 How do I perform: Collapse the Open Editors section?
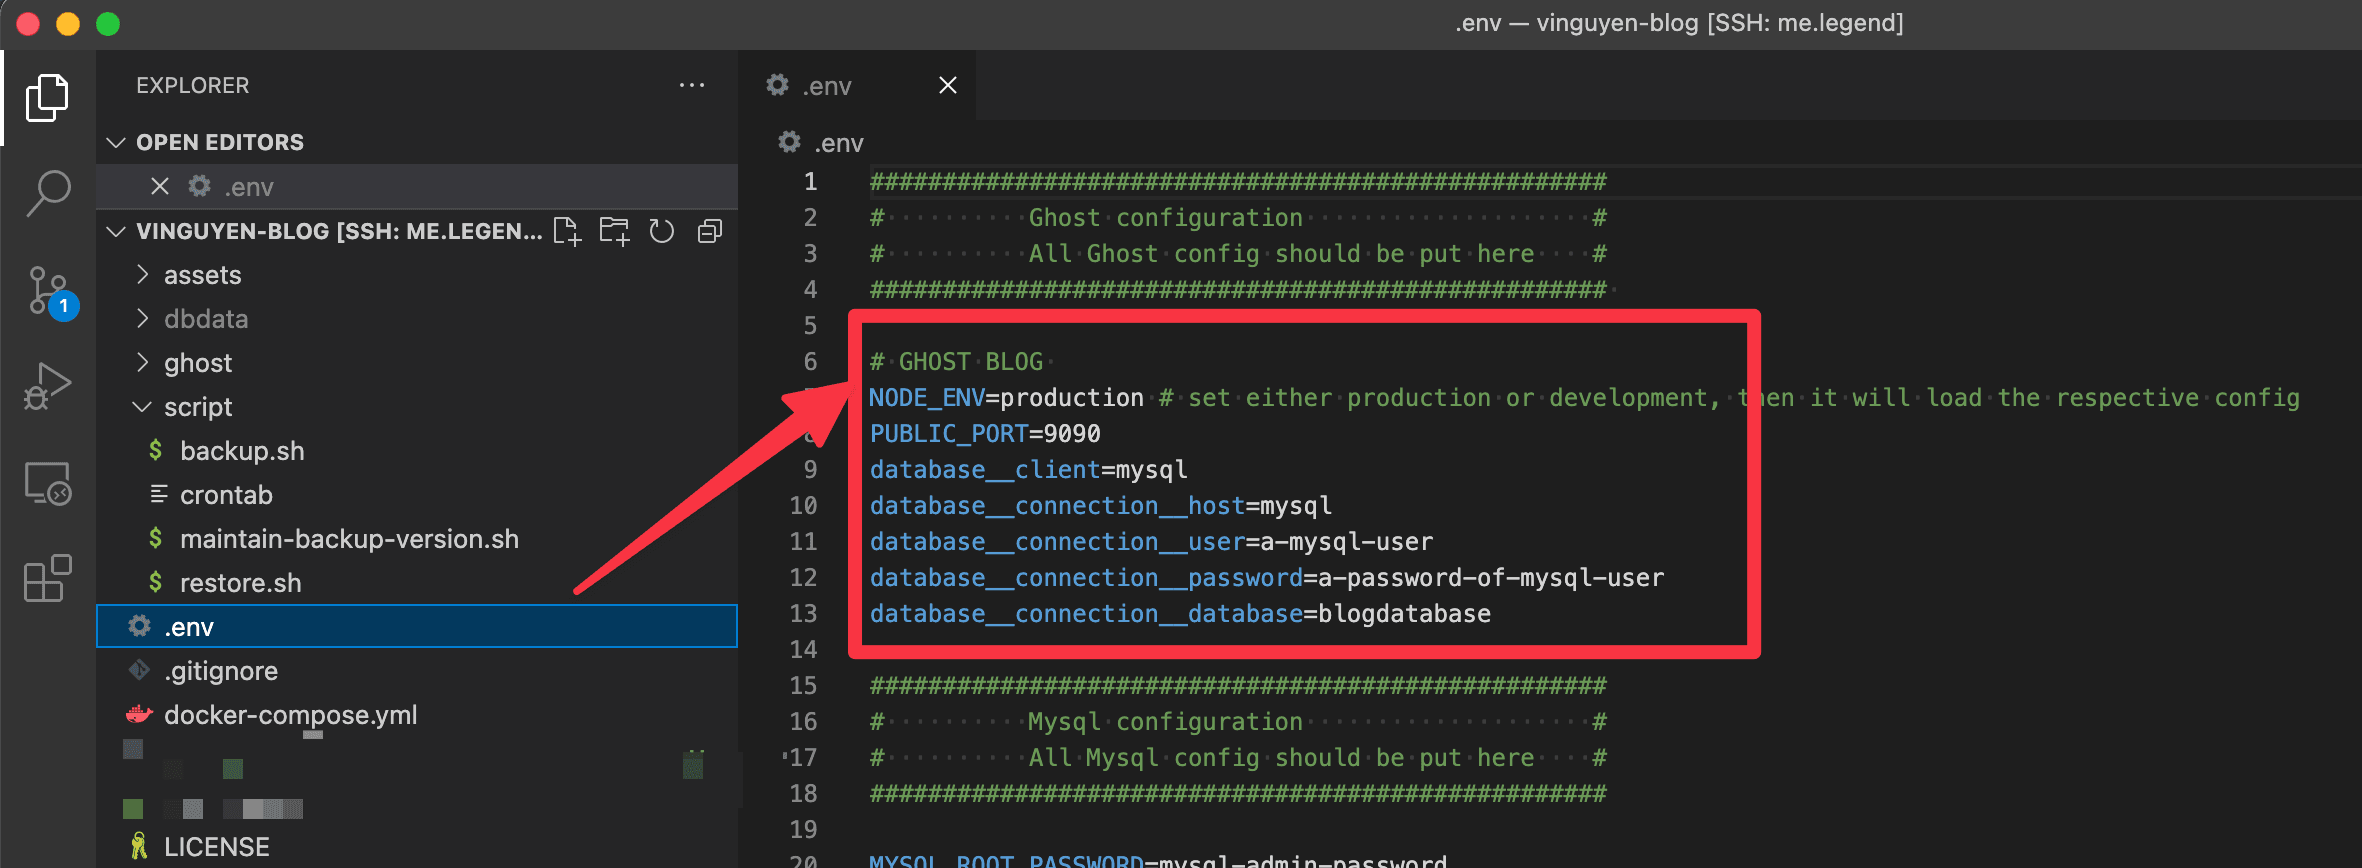pos(116,143)
